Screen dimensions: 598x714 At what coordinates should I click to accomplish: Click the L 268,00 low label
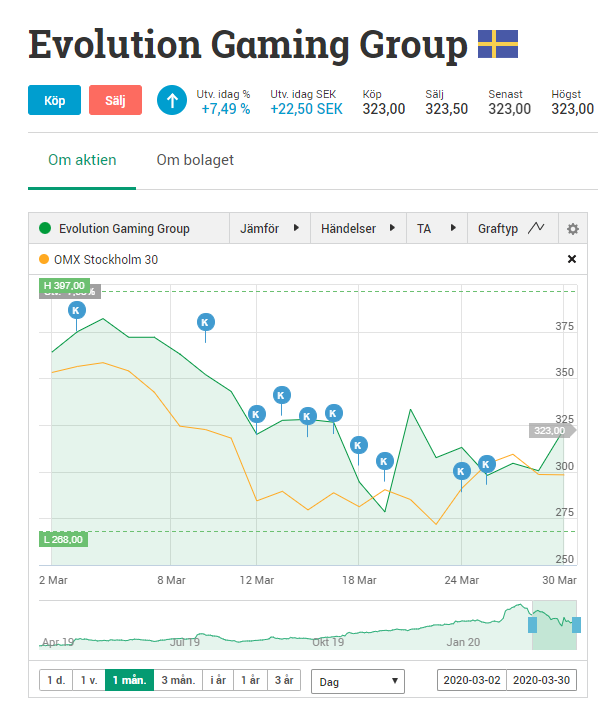(x=63, y=540)
